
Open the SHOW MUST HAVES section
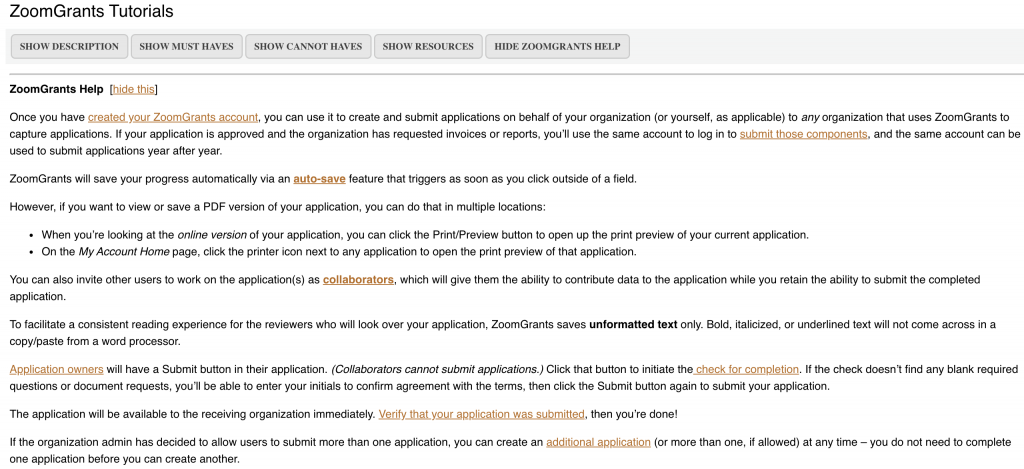186,46
